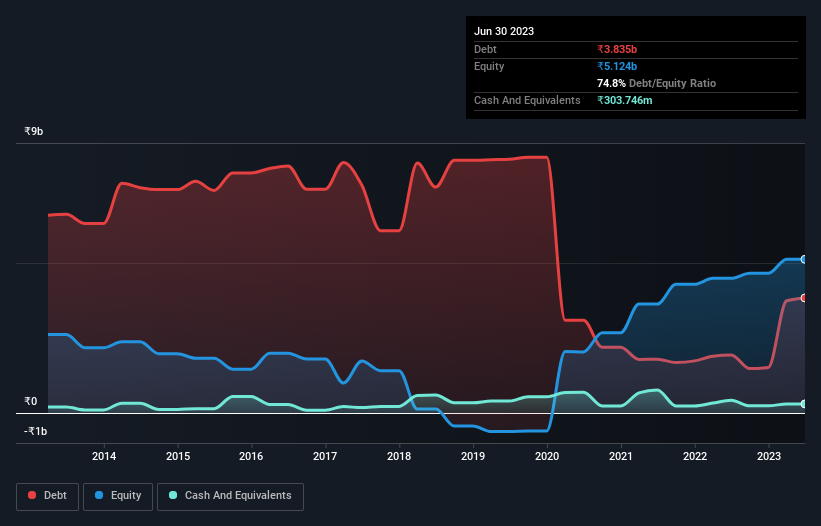Click the 2015 x-axis label
Screen dimensions: 821x526
pos(178,456)
